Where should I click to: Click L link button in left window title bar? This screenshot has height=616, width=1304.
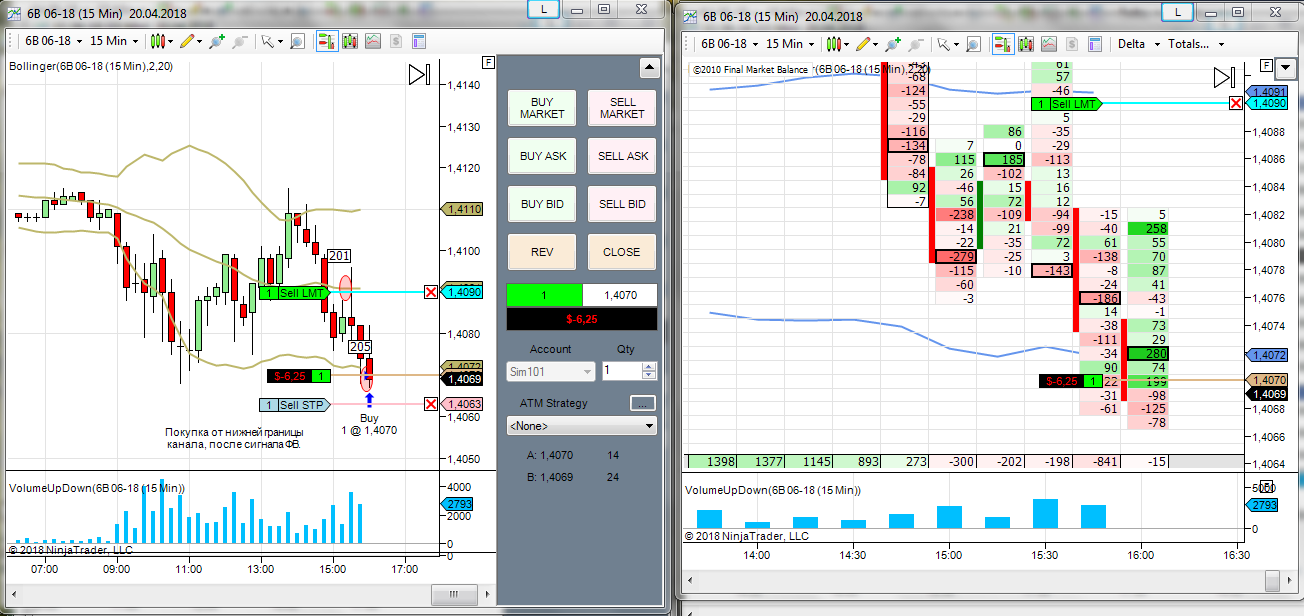point(543,8)
